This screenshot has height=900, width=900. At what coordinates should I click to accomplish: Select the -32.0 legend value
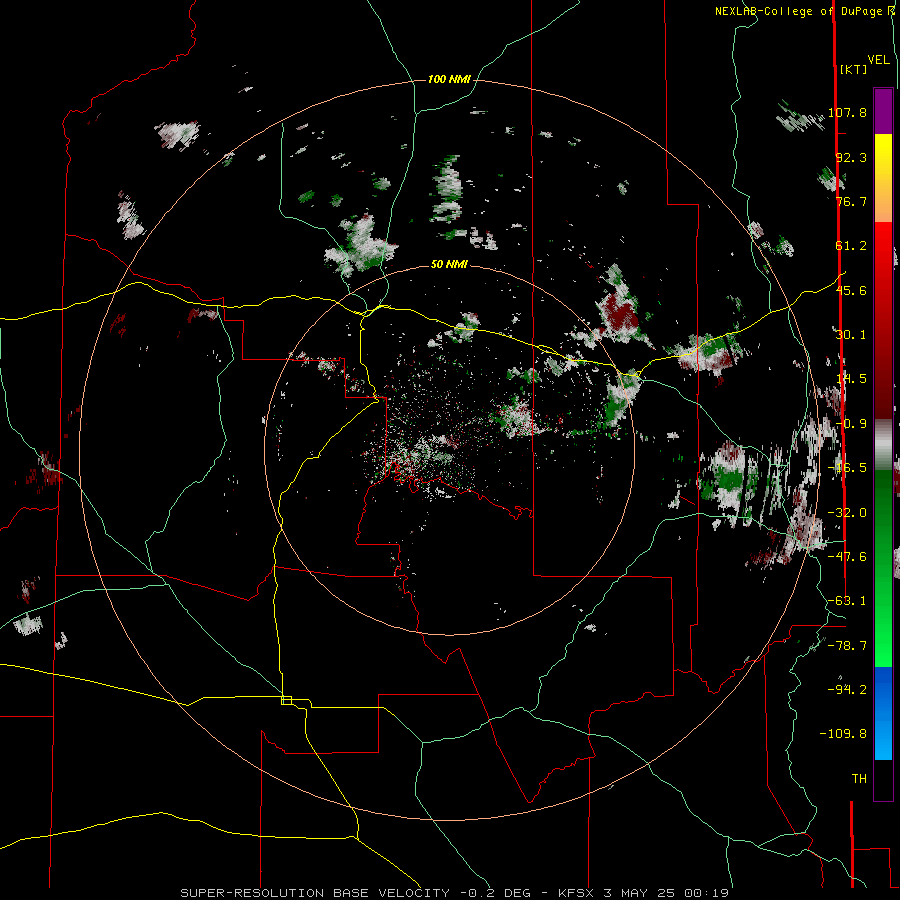tap(847, 513)
